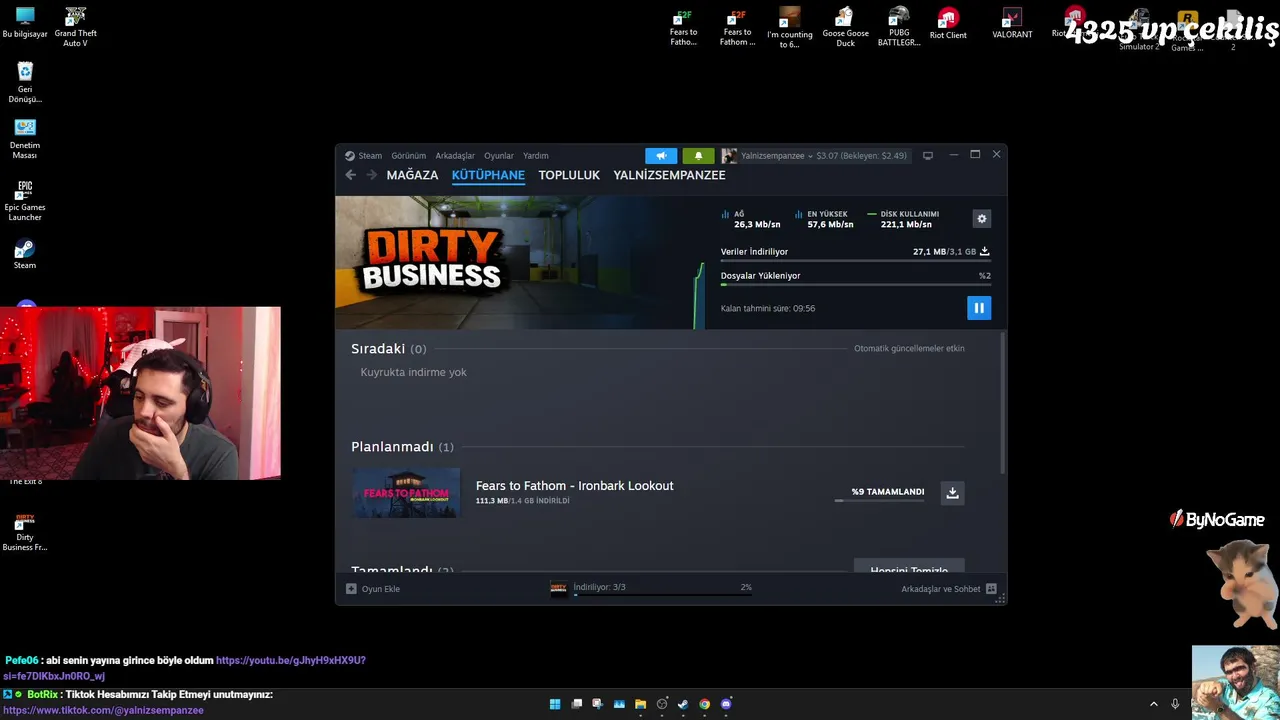Open the Steam menu

[370, 156]
